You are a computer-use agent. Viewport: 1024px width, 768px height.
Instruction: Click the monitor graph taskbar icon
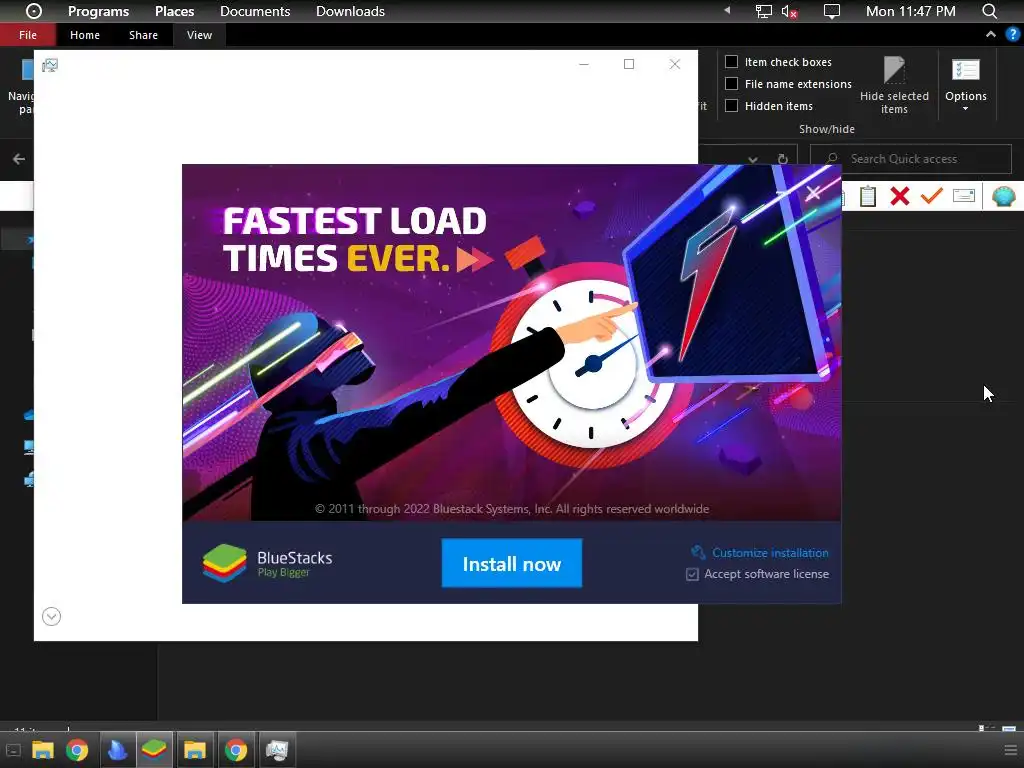click(x=276, y=750)
